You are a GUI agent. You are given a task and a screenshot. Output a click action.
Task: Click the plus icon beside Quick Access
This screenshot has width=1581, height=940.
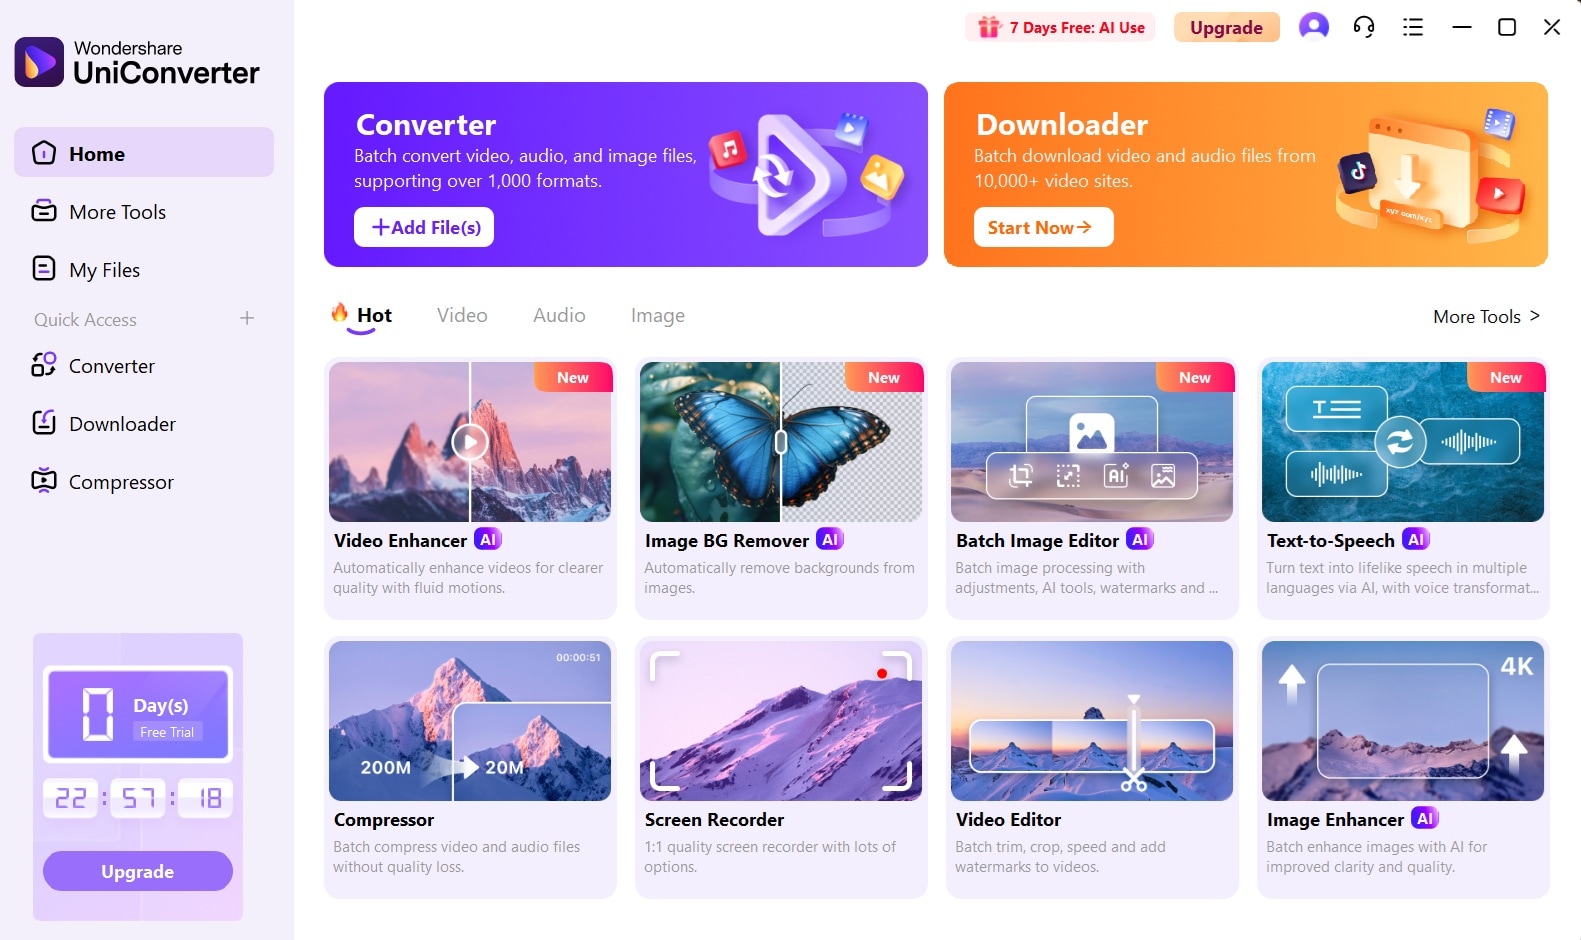coord(247,318)
